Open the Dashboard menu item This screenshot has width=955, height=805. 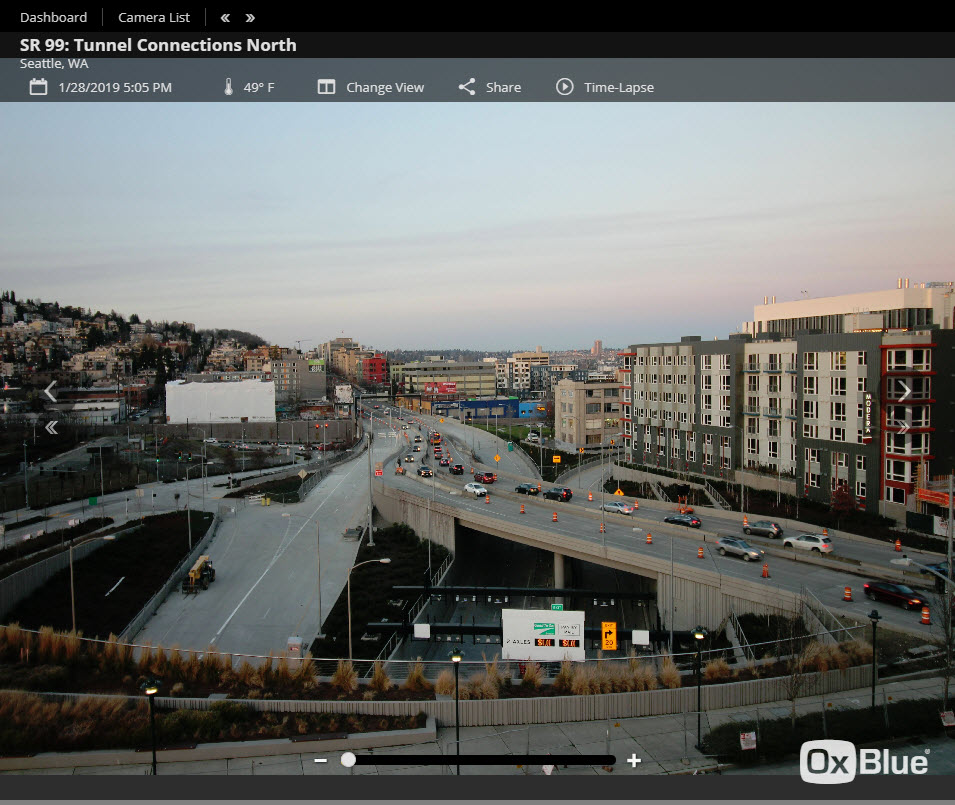tap(53, 17)
